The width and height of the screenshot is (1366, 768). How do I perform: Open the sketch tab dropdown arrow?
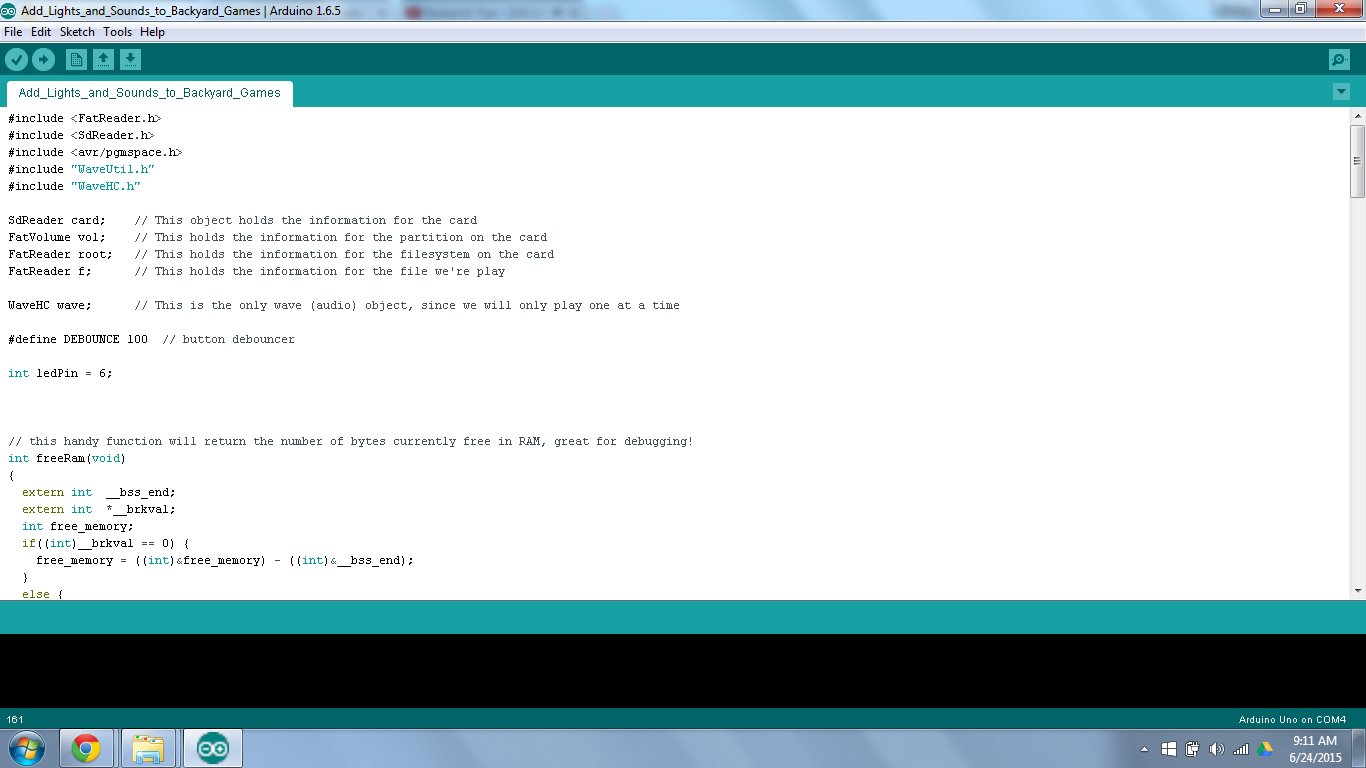(1341, 92)
